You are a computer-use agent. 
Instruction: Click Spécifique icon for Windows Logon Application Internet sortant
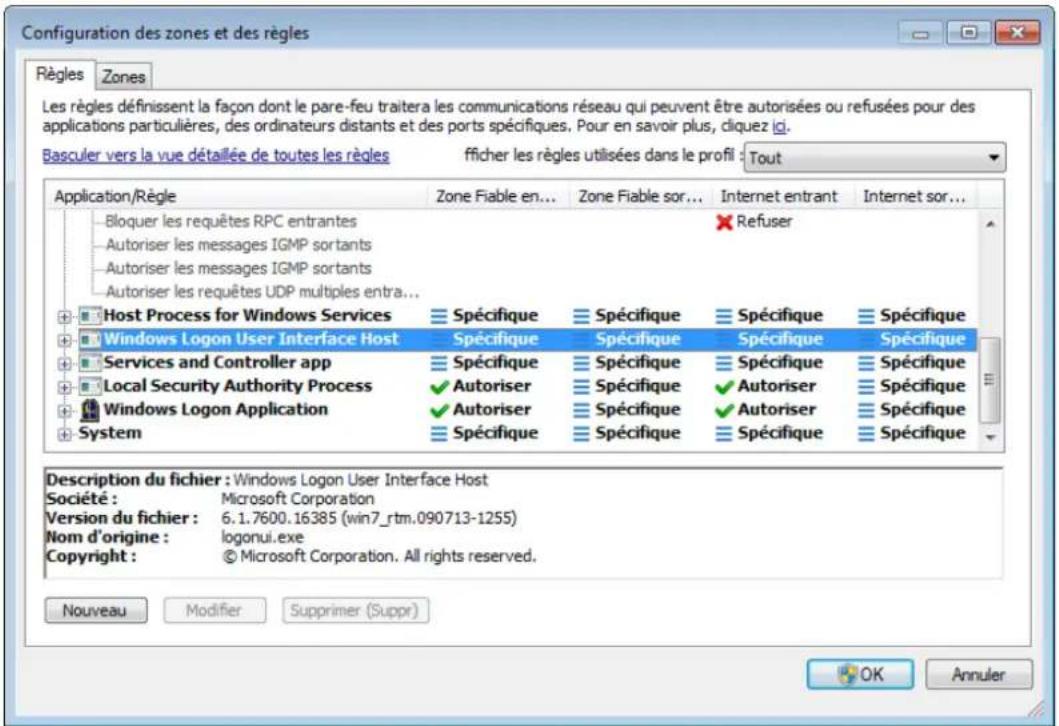click(866, 410)
